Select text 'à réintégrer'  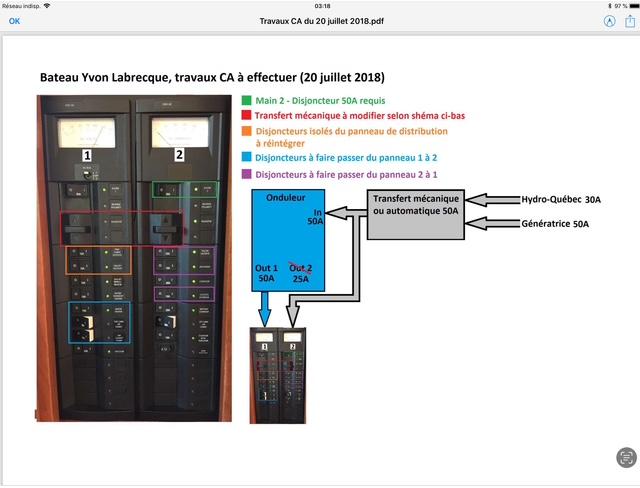280,144
